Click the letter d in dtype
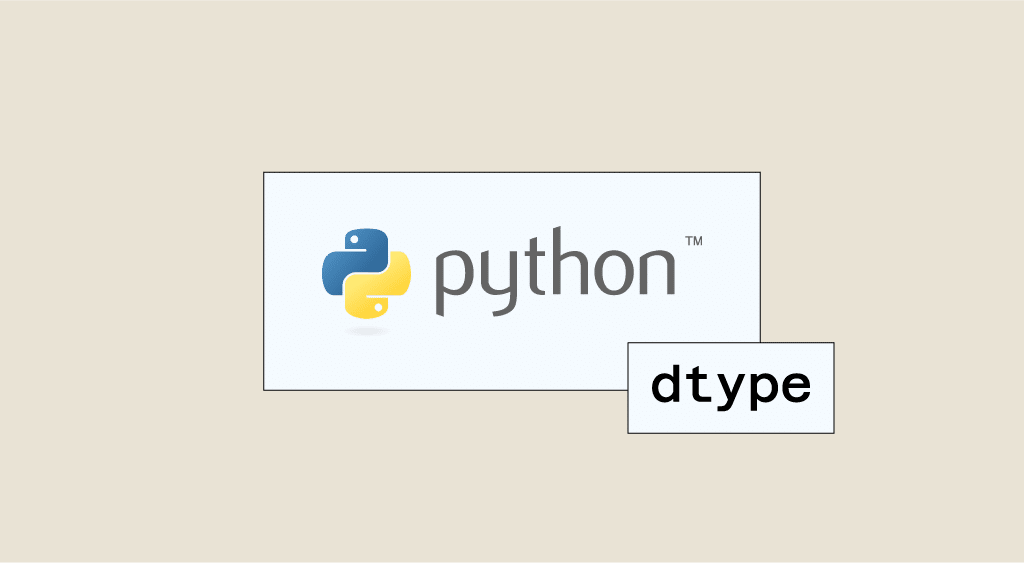This screenshot has width=1024, height=563. coord(666,383)
